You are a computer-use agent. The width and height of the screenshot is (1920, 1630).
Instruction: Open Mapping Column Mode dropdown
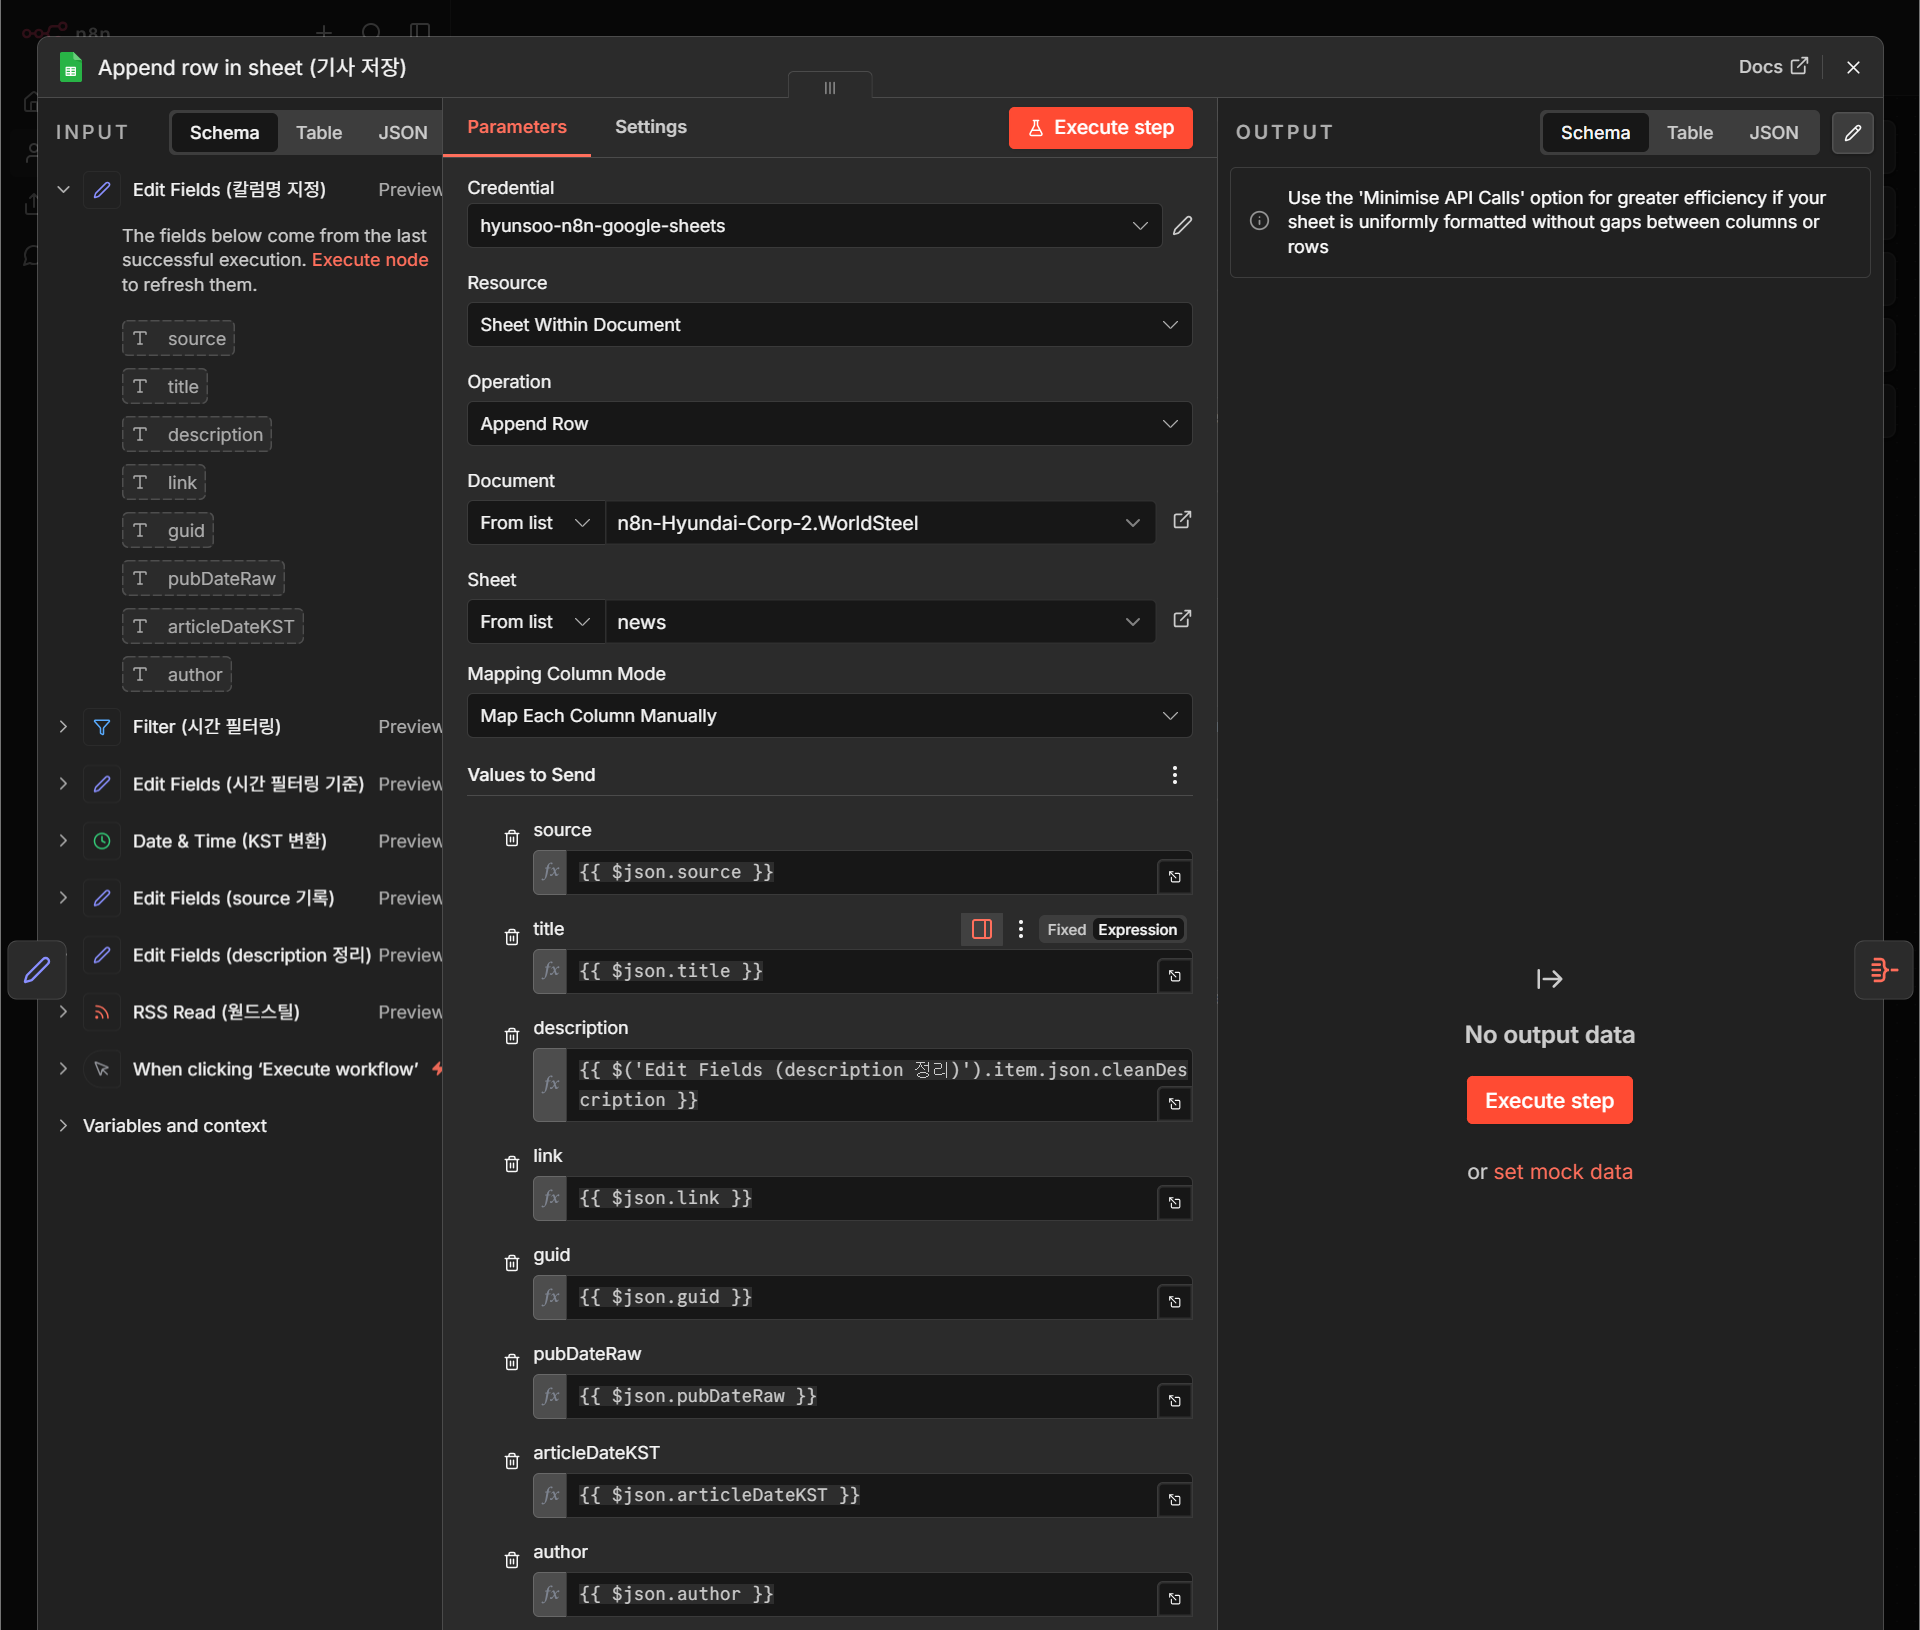click(829, 716)
